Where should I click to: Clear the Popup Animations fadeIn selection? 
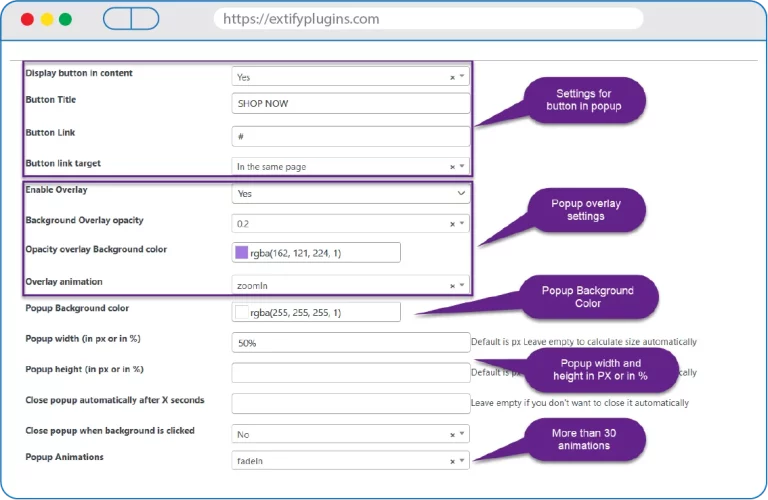(x=452, y=461)
